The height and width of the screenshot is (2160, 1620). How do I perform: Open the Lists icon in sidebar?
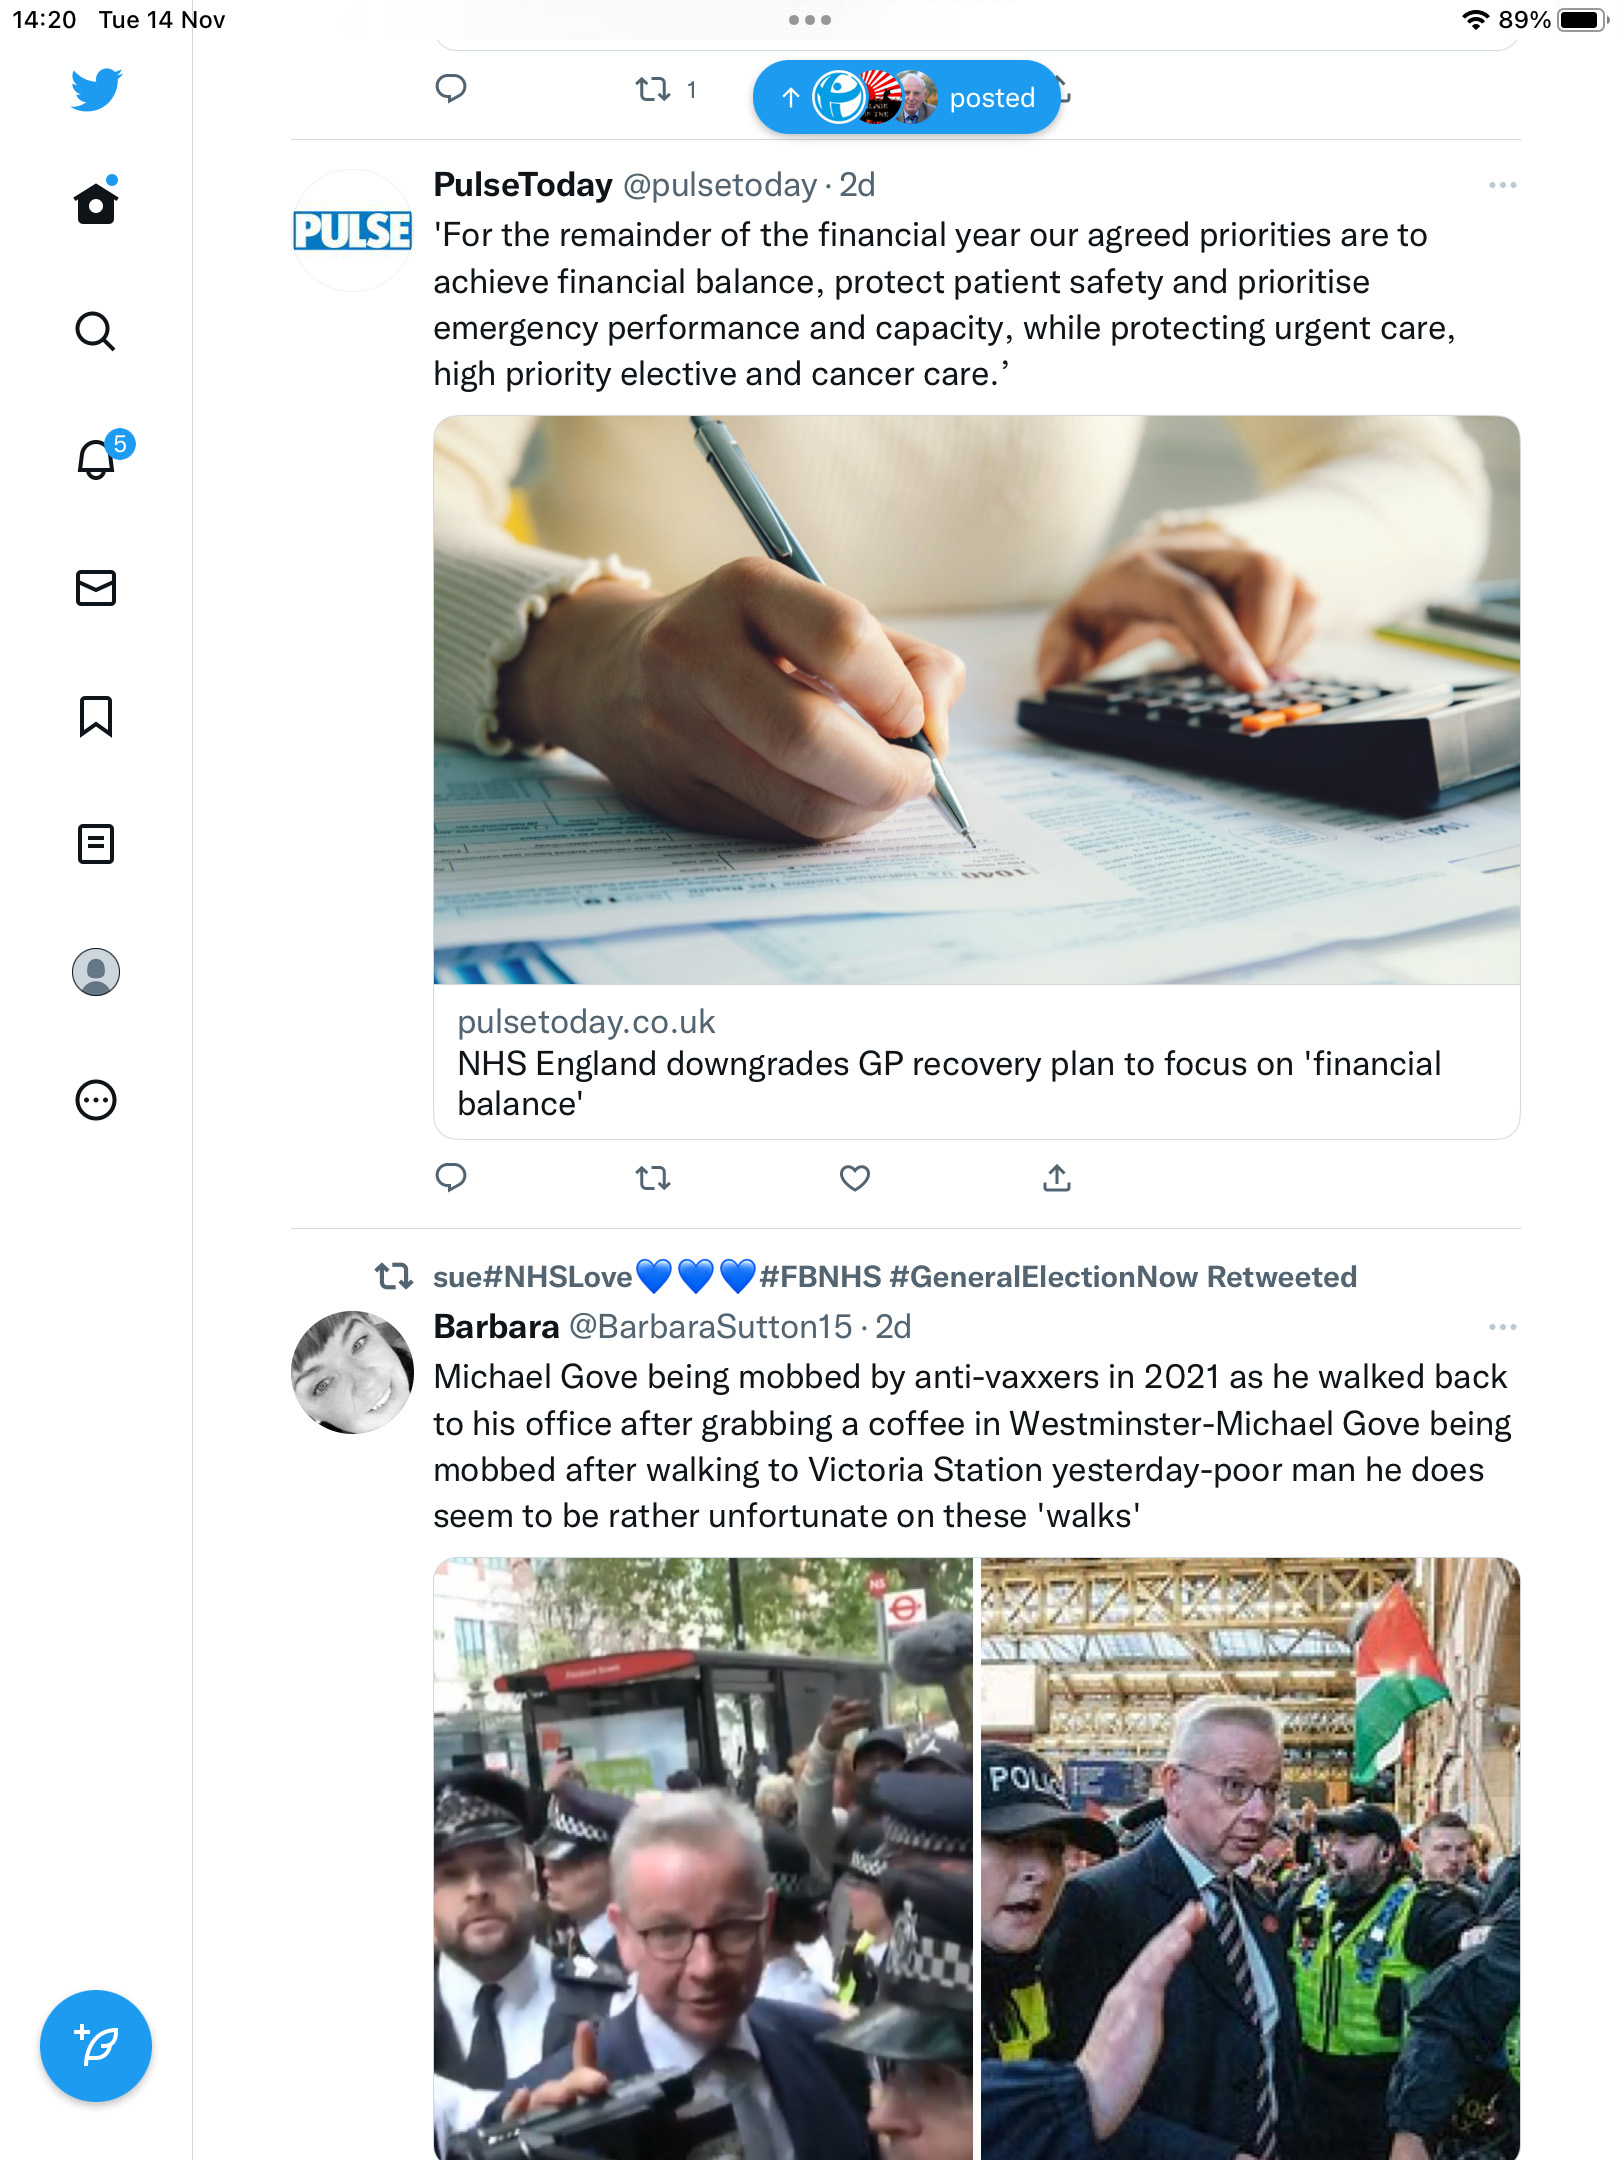96,844
